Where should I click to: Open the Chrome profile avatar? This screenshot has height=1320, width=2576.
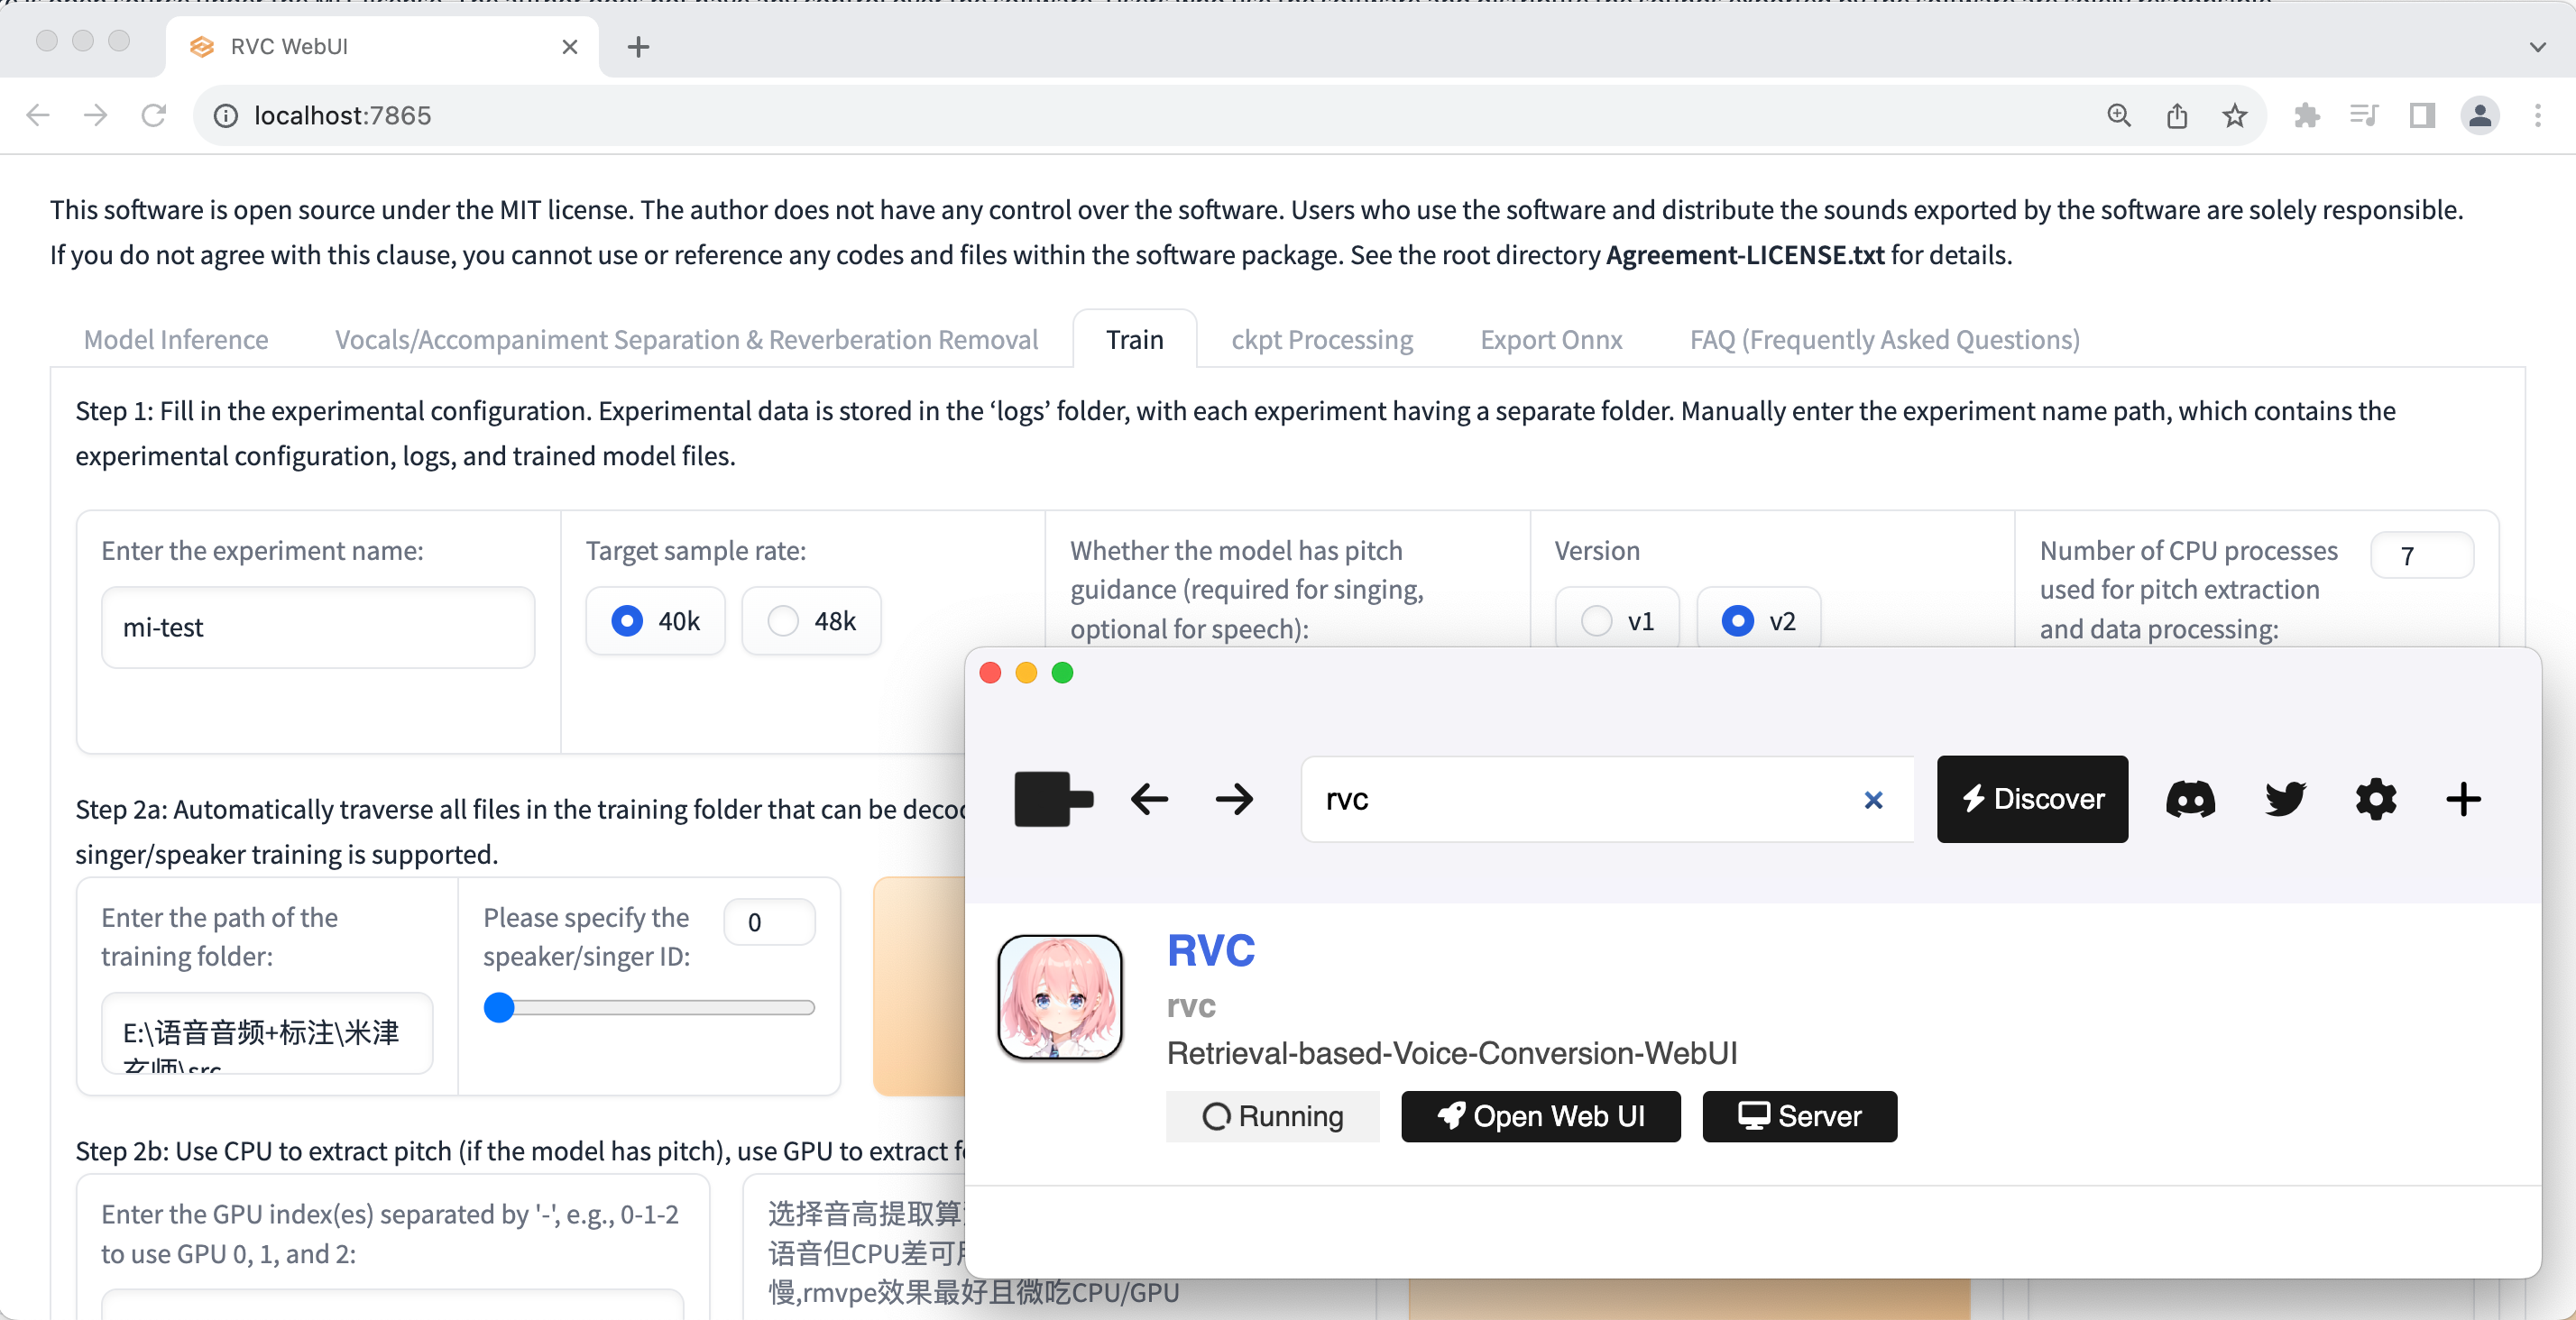pyautogui.click(x=2480, y=116)
